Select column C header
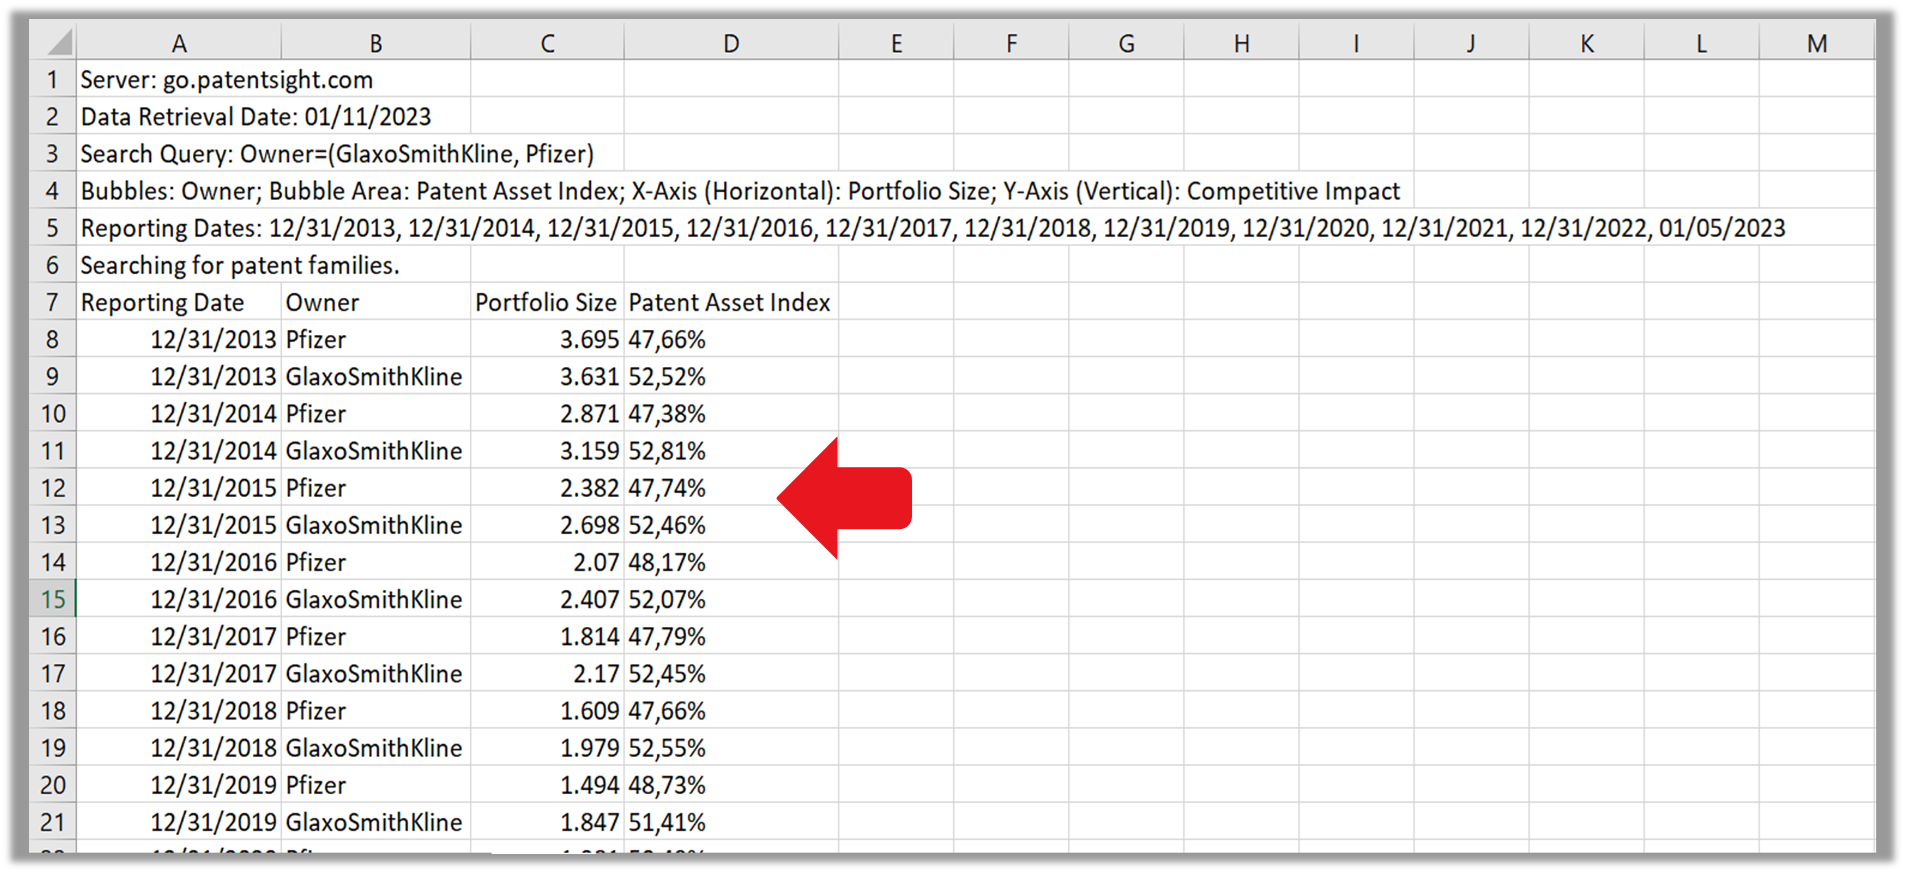1906x873 pixels. point(547,42)
